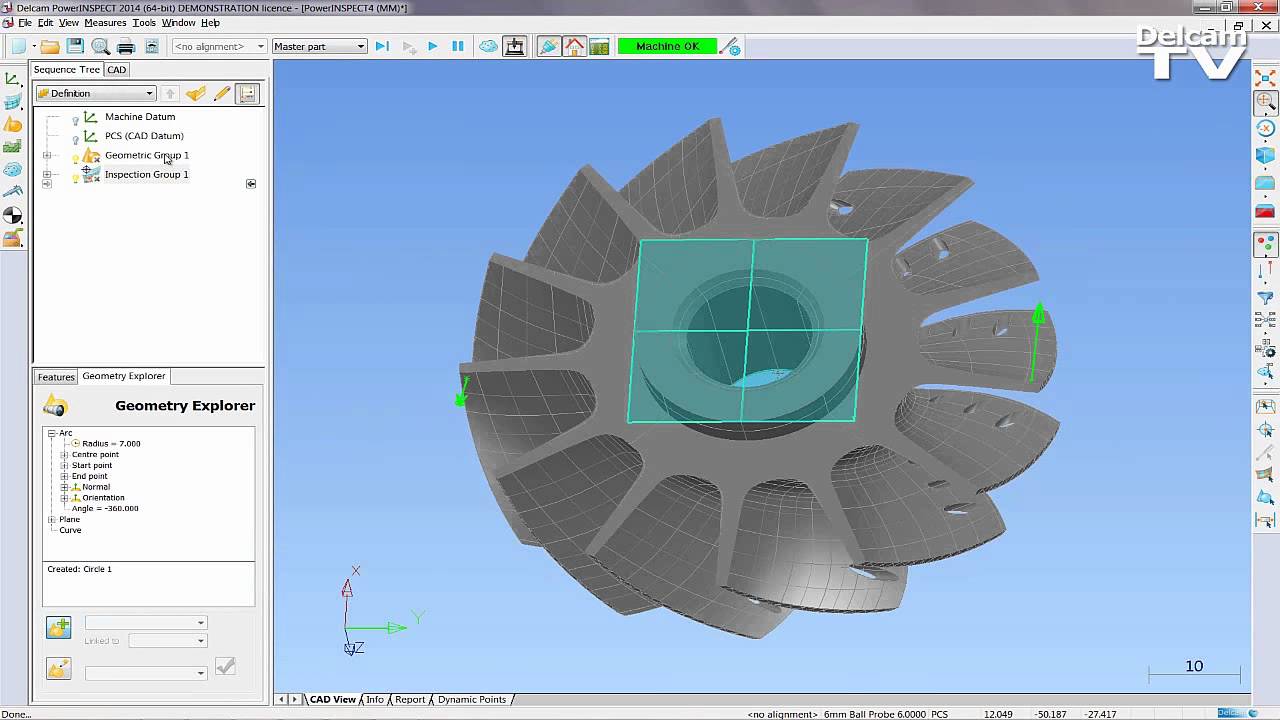Open the Help menu
The width and height of the screenshot is (1280, 720).
(210, 22)
